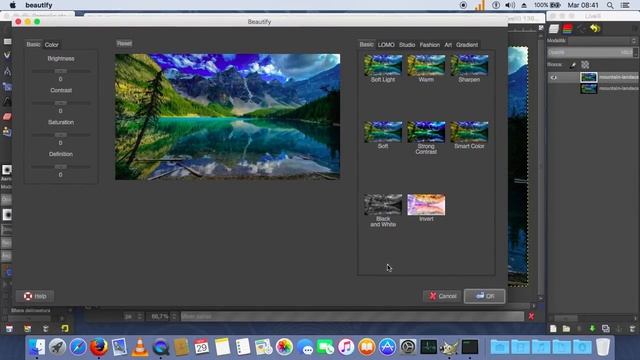Screen dimensions: 640x360
Task: Select the Basic effects tab
Action: (x=367, y=44)
